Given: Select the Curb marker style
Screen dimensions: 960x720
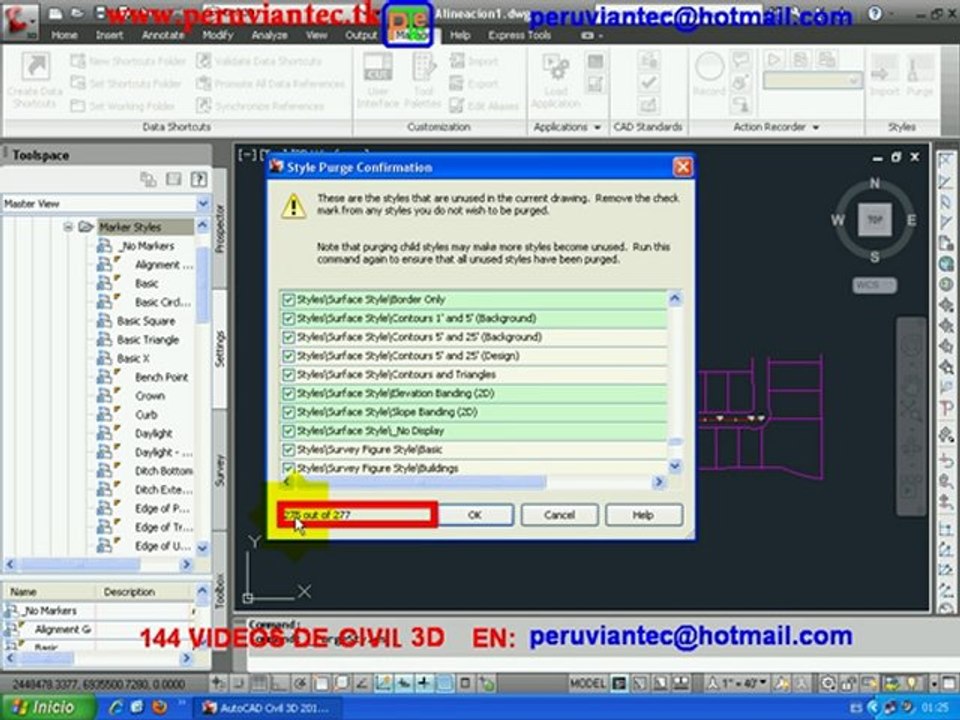Looking at the screenshot, I should click(x=146, y=415).
